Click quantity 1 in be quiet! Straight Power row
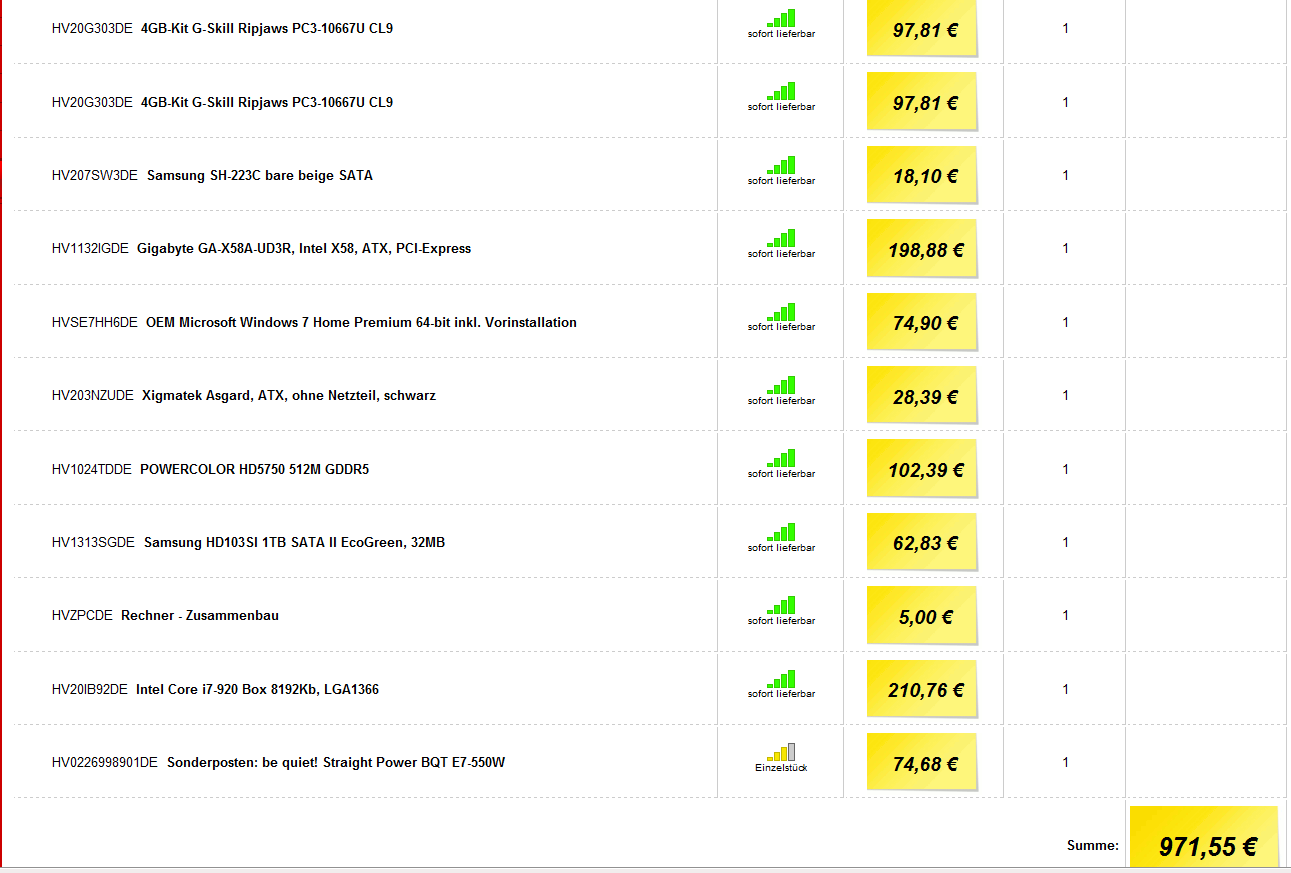 click(x=1065, y=762)
